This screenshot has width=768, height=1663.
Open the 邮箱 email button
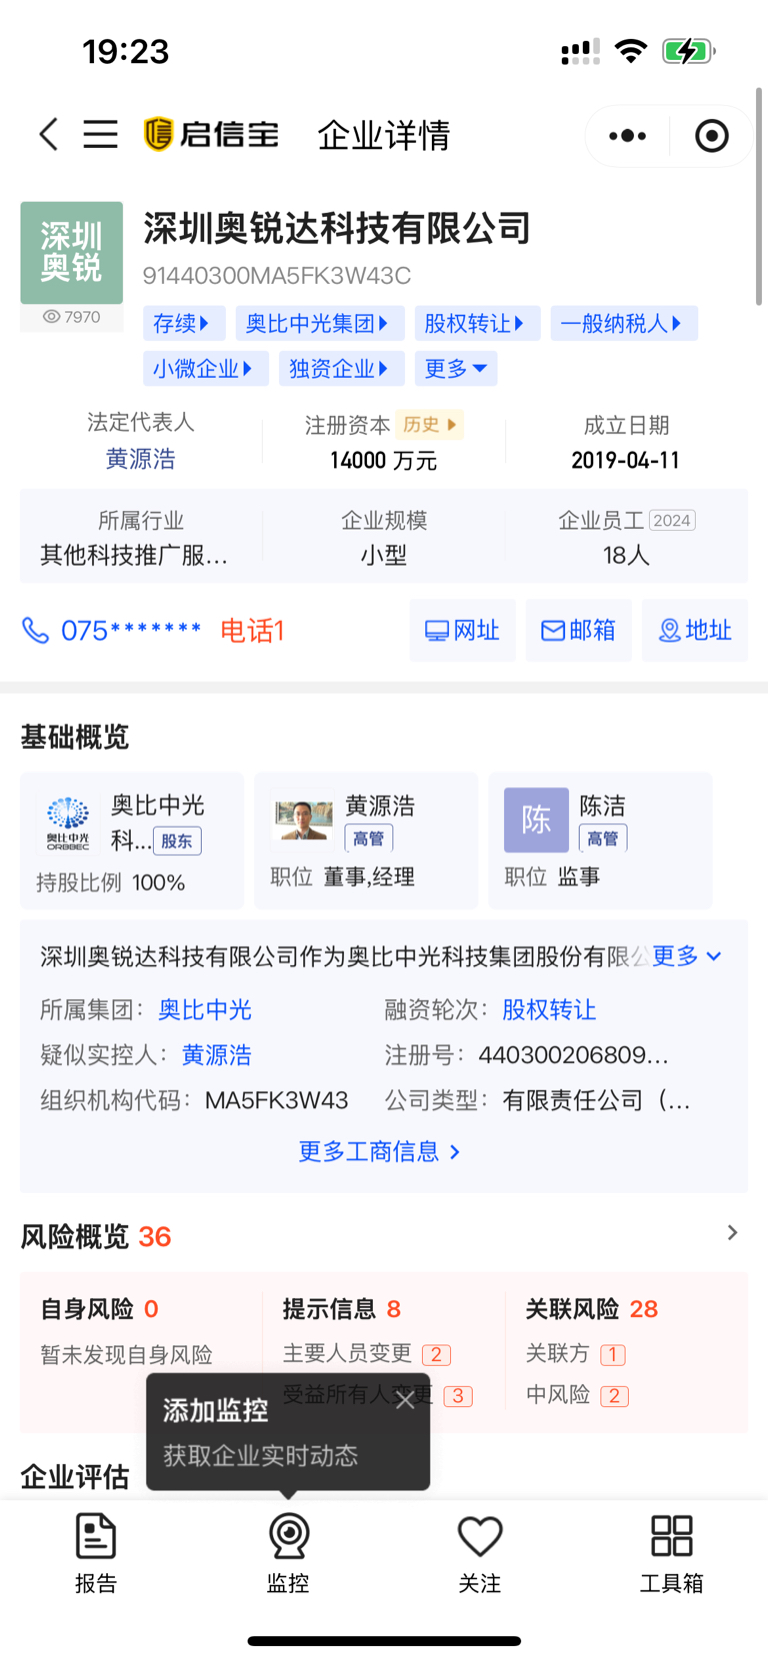coord(578,630)
